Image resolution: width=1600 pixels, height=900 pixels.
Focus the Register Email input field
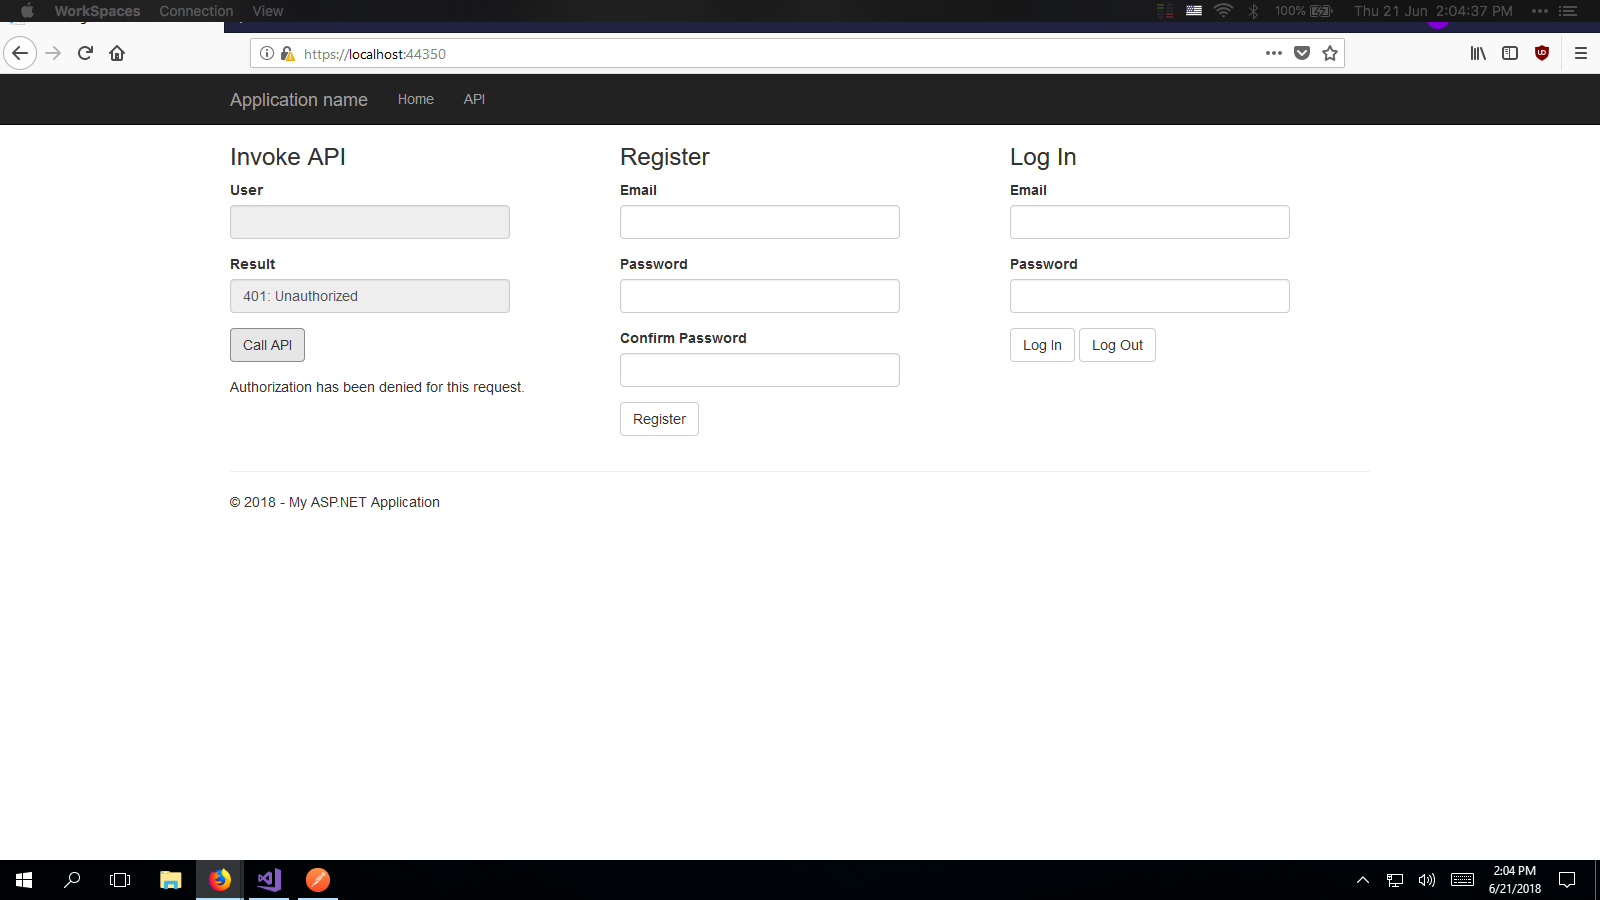759,222
